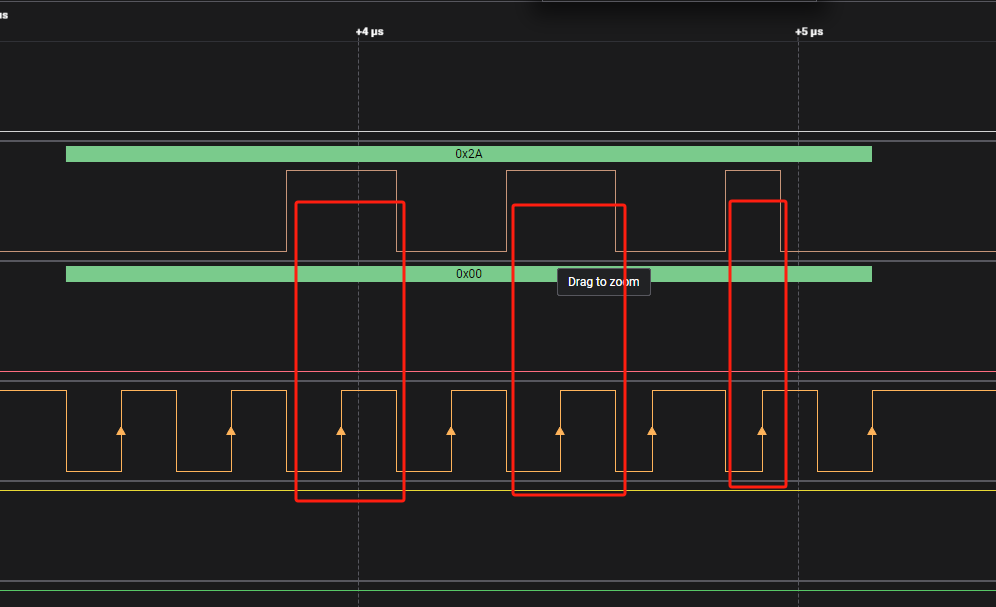Viewport: 996px width, 607px height.
Task: Select the third clock rising-edge arrow
Action: point(341,431)
